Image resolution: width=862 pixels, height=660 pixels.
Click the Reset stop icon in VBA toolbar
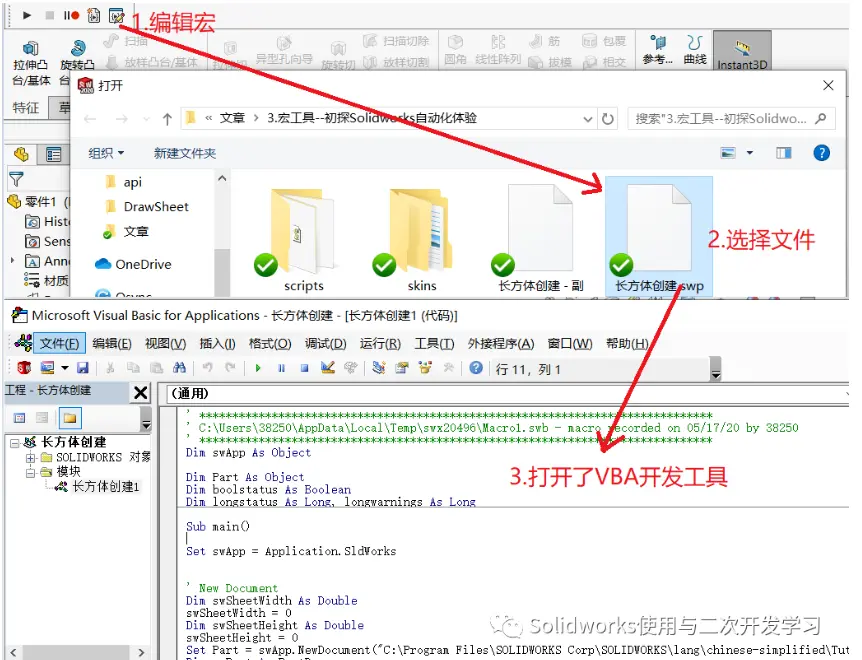(305, 368)
